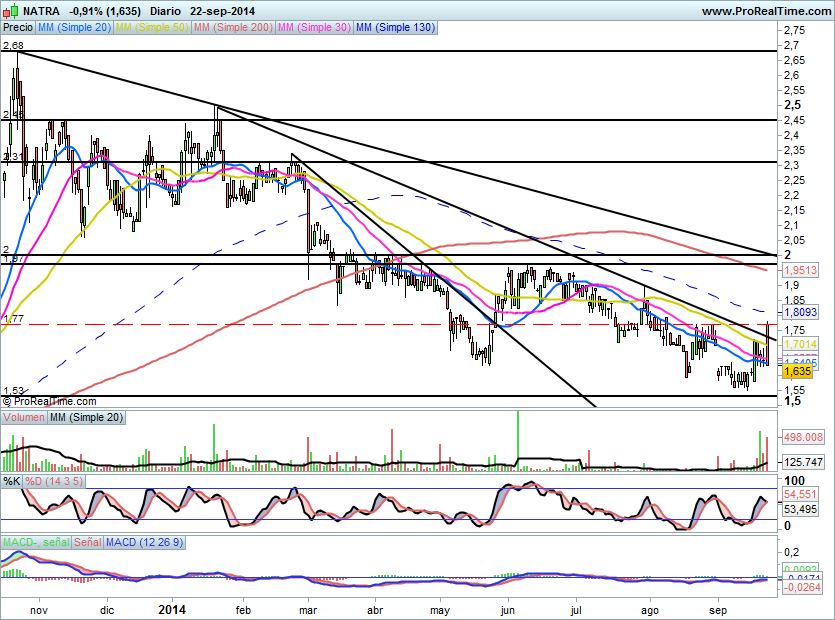835x620 pixels.
Task: Select the %K stochastic label
Action: click(x=12, y=482)
